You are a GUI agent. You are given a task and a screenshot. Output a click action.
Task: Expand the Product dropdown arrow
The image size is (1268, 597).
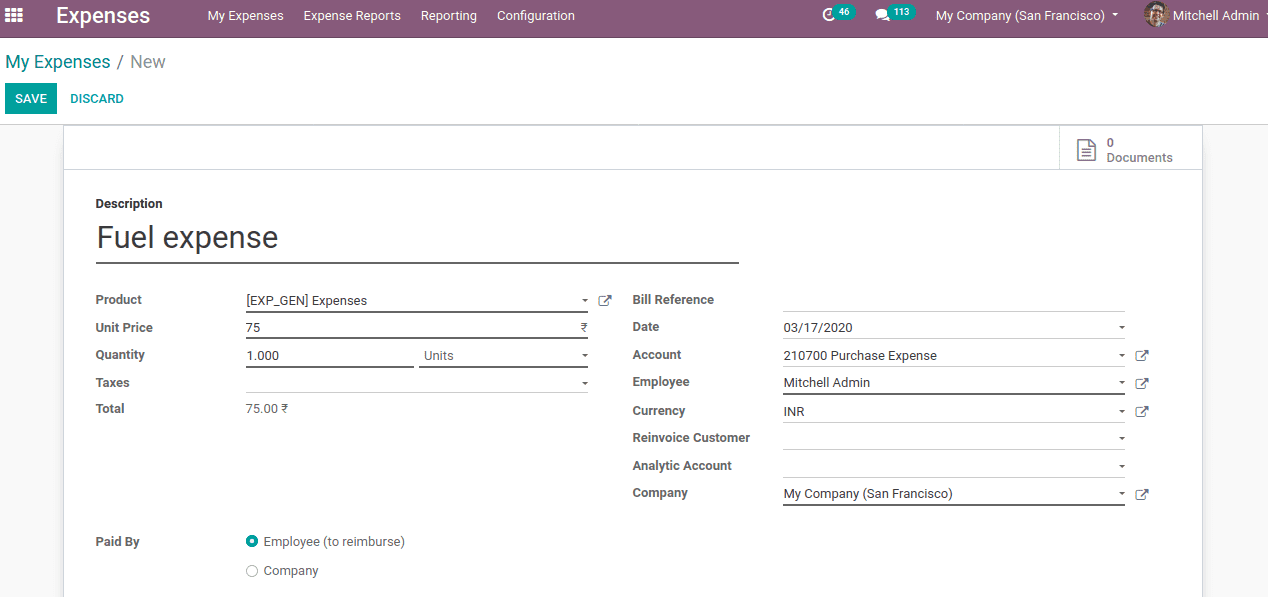tap(584, 301)
